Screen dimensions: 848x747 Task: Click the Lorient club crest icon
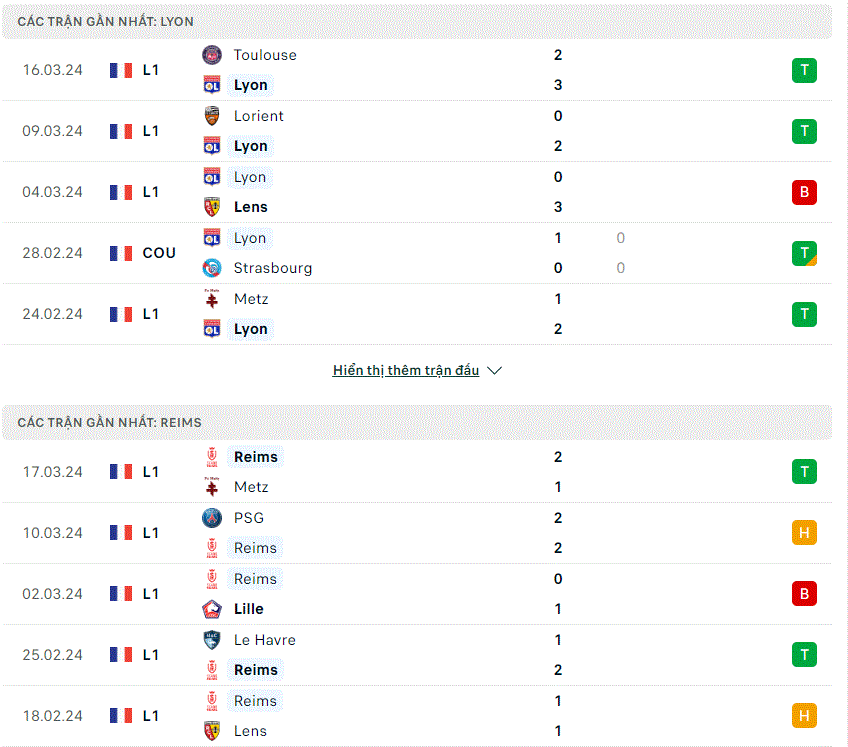211,116
